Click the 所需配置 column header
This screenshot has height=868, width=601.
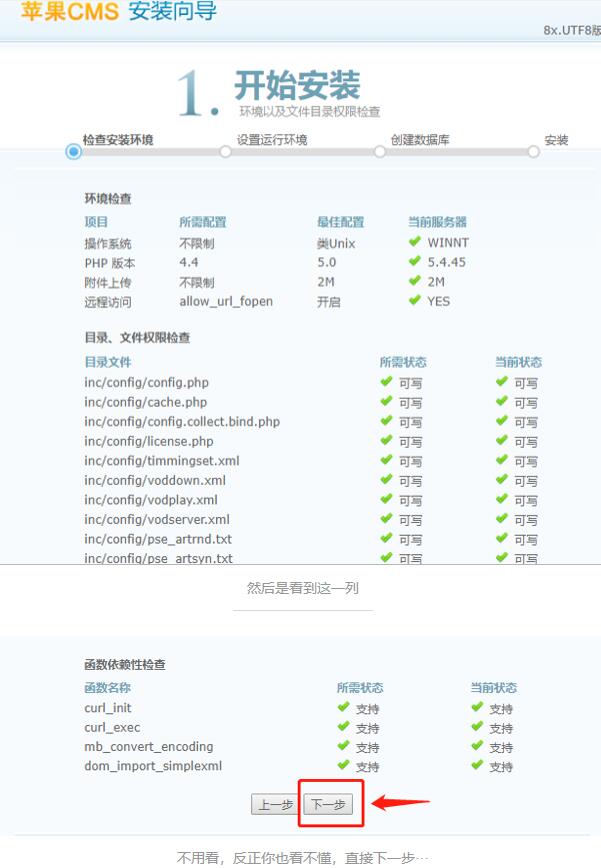coord(203,222)
